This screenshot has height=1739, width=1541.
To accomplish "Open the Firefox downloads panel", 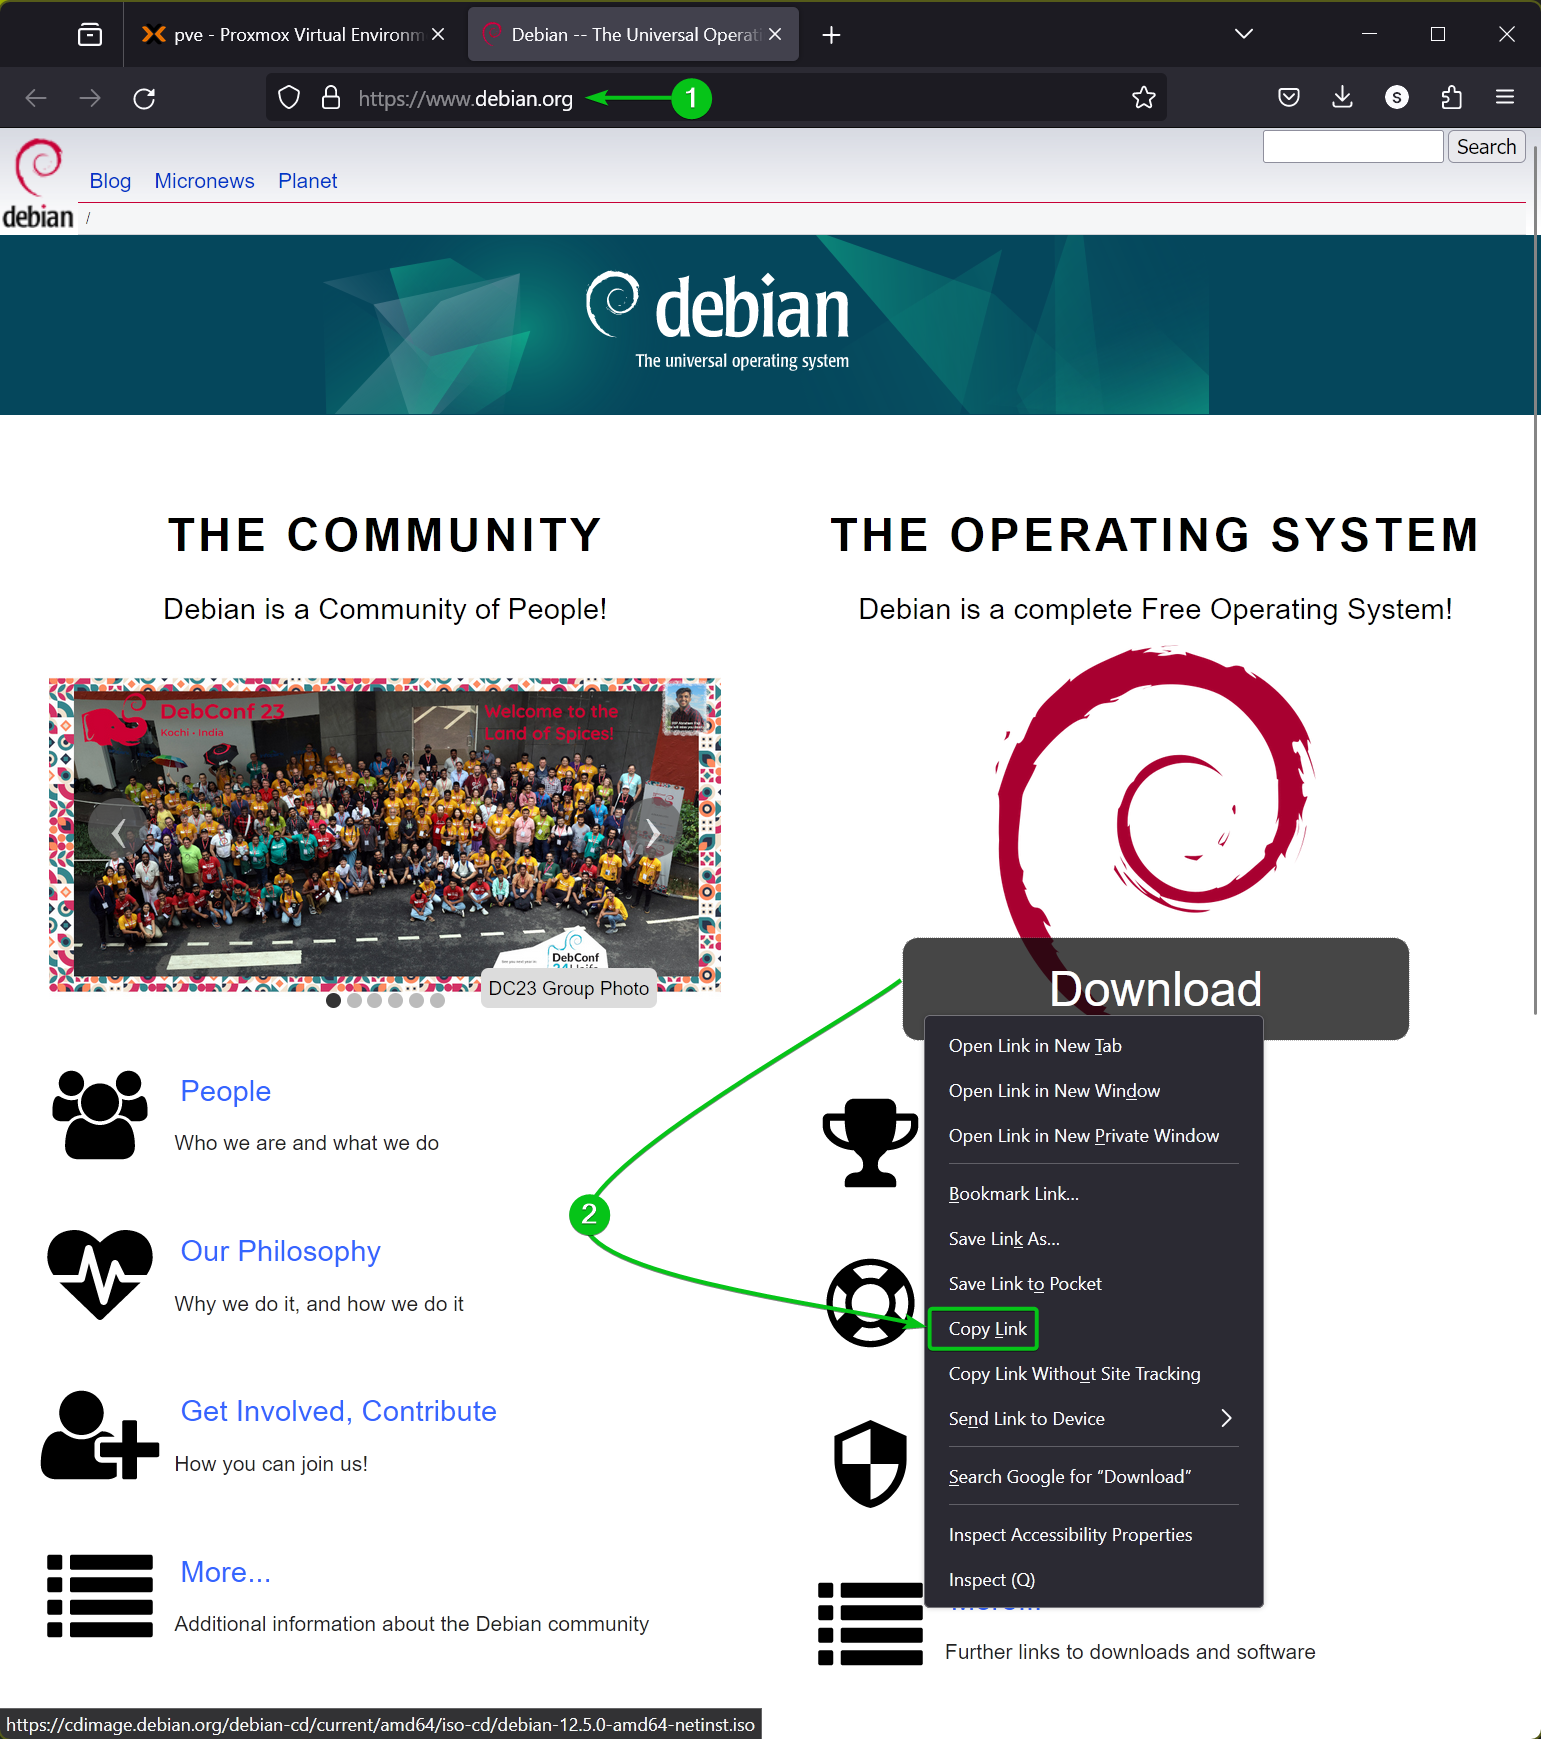I will 1342,97.
